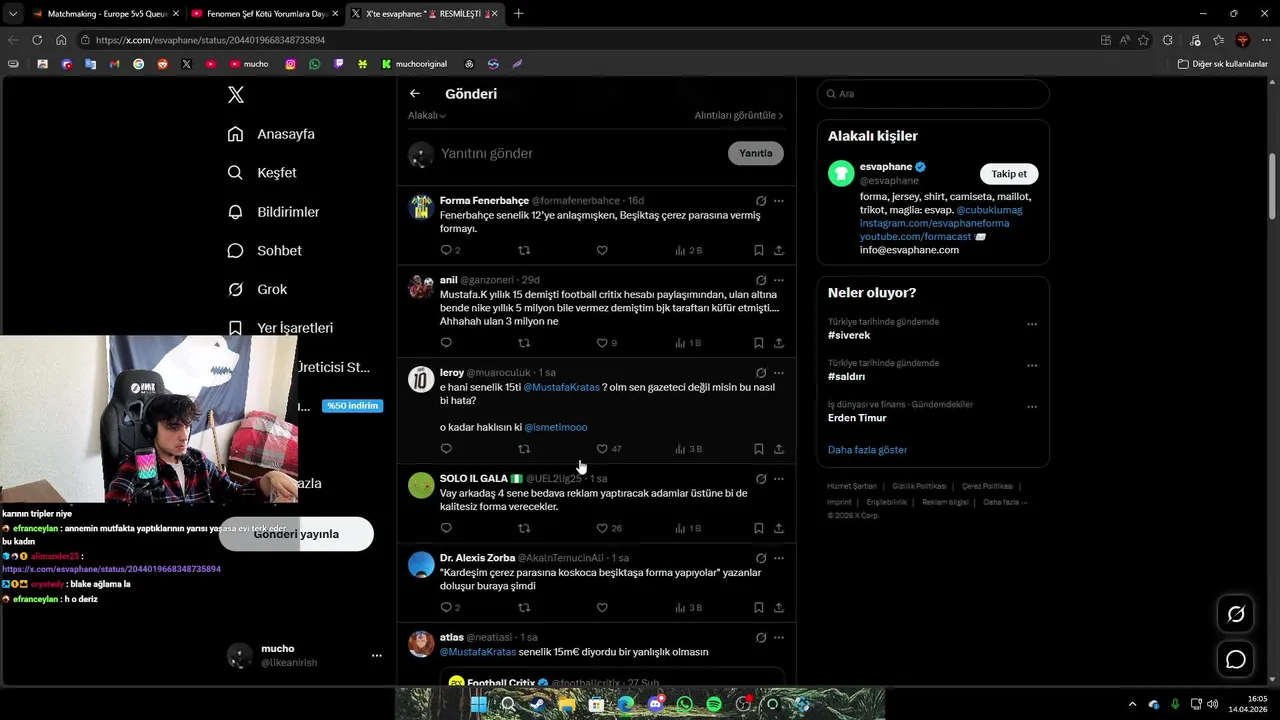Image resolution: width=1280 pixels, height=720 pixels.
Task: Open Bildirimler in the X sidebar
Action: click(273, 212)
